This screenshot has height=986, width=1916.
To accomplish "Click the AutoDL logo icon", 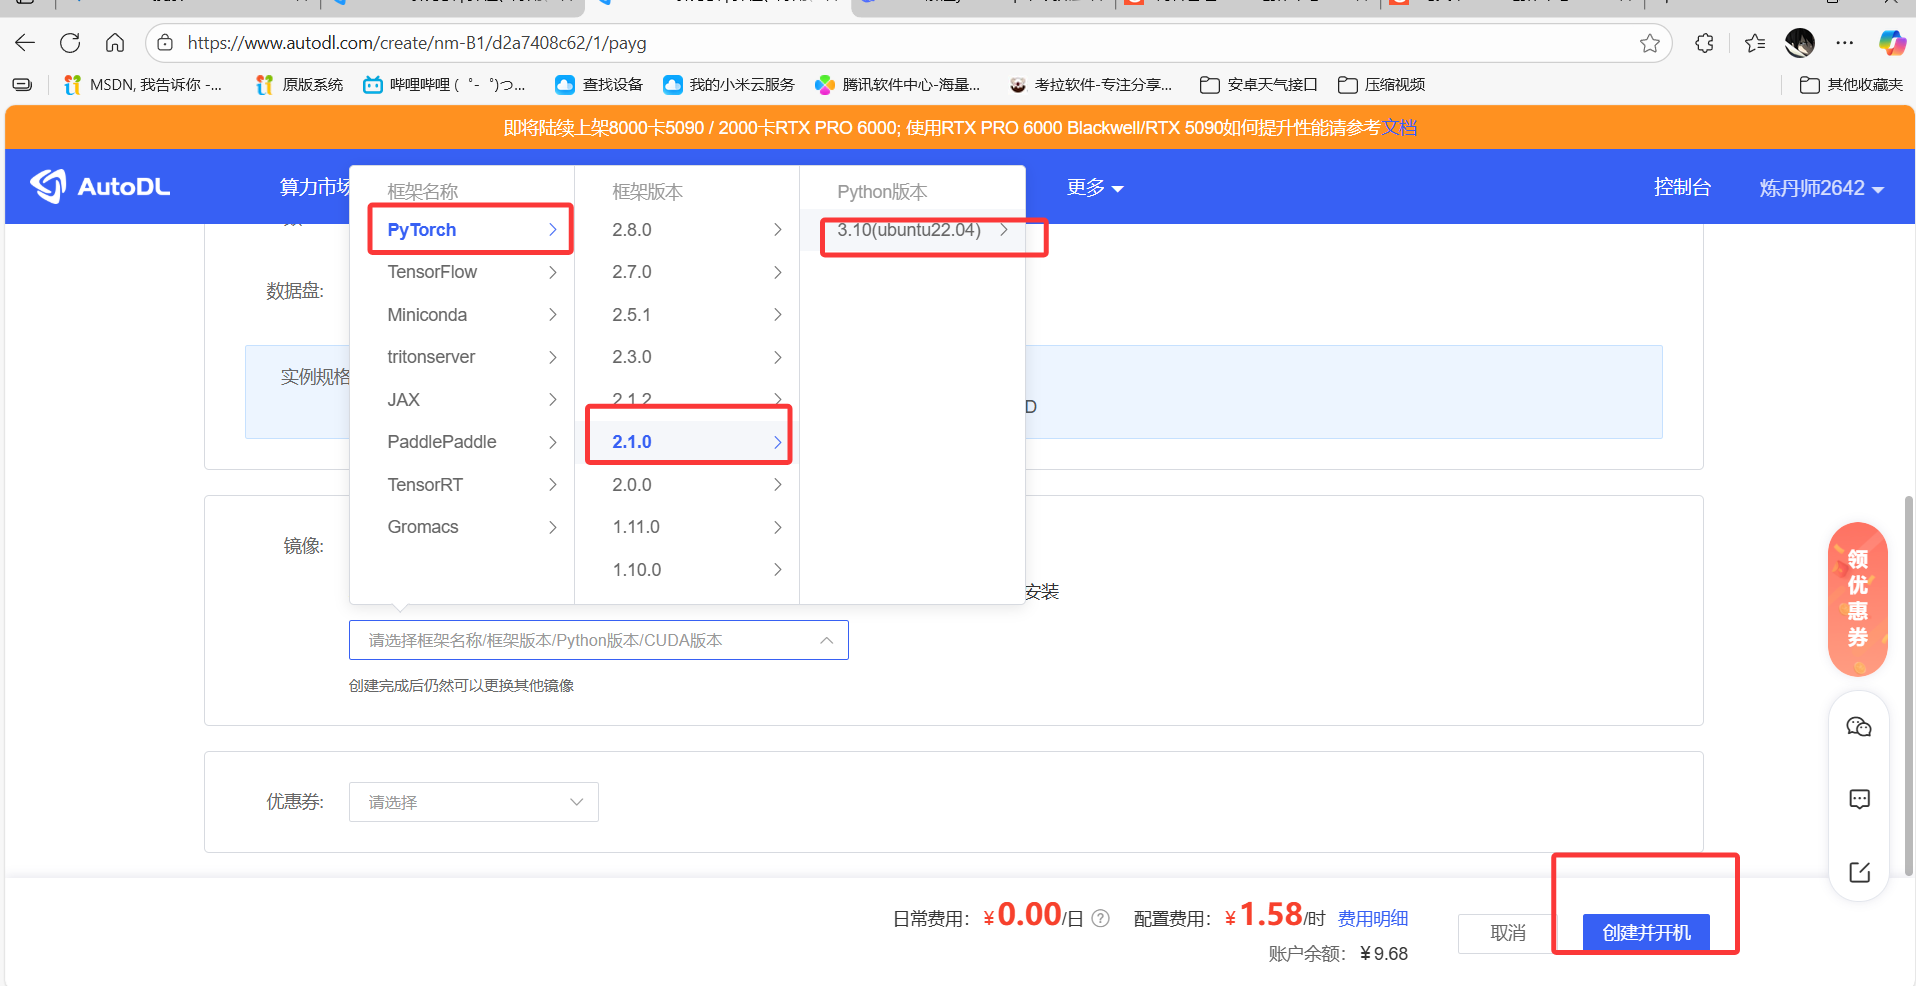I will pyautogui.click(x=48, y=186).
